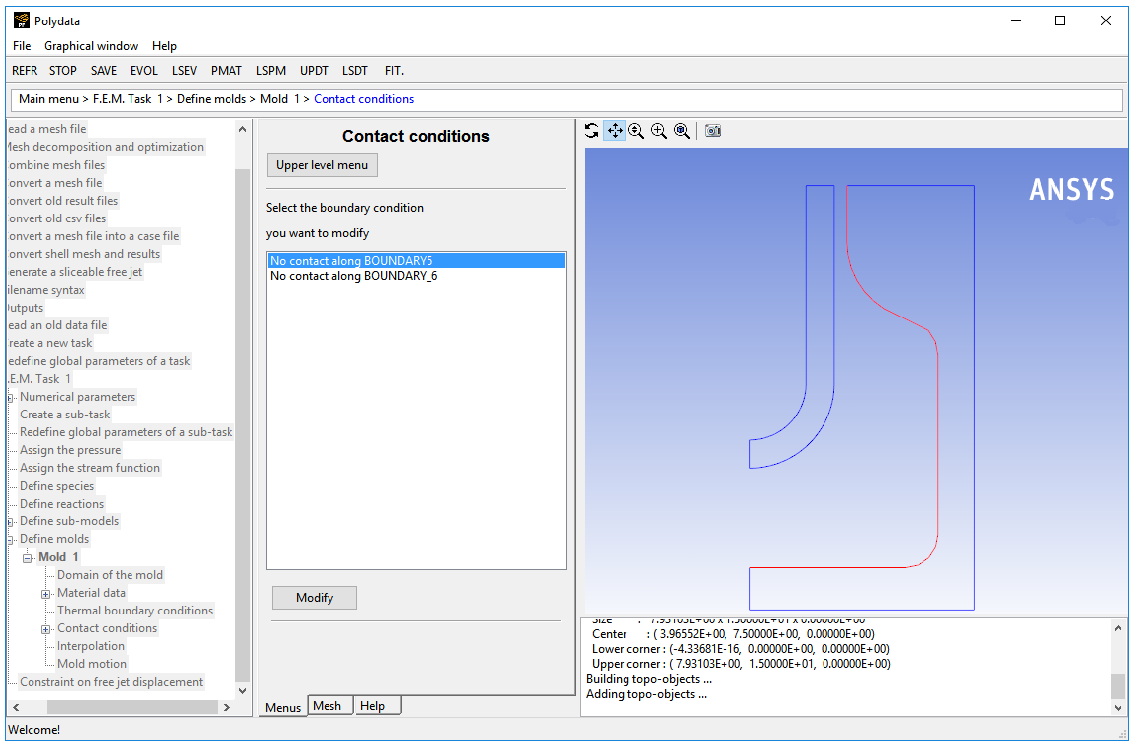The height and width of the screenshot is (745, 1136).
Task: Select Assign the pressure in tree
Action: (70, 449)
